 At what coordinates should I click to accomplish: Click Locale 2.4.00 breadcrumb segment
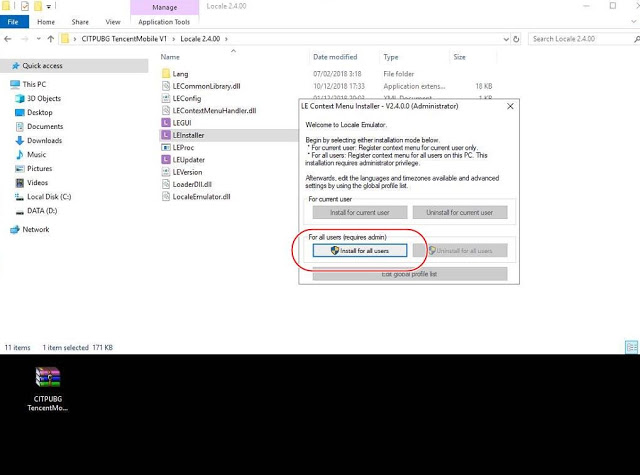[x=200, y=39]
